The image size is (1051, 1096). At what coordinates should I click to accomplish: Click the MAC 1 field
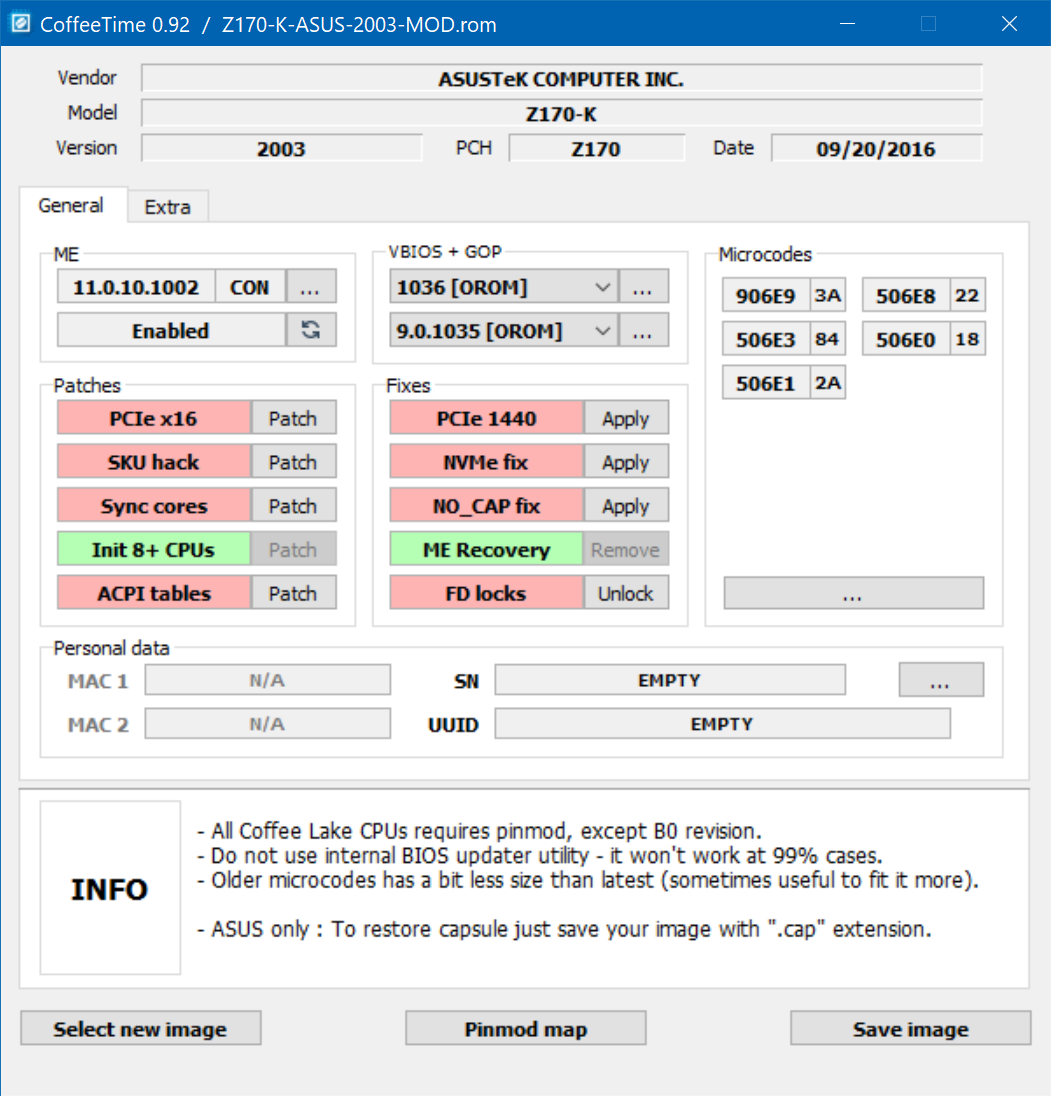pyautogui.click(x=268, y=679)
